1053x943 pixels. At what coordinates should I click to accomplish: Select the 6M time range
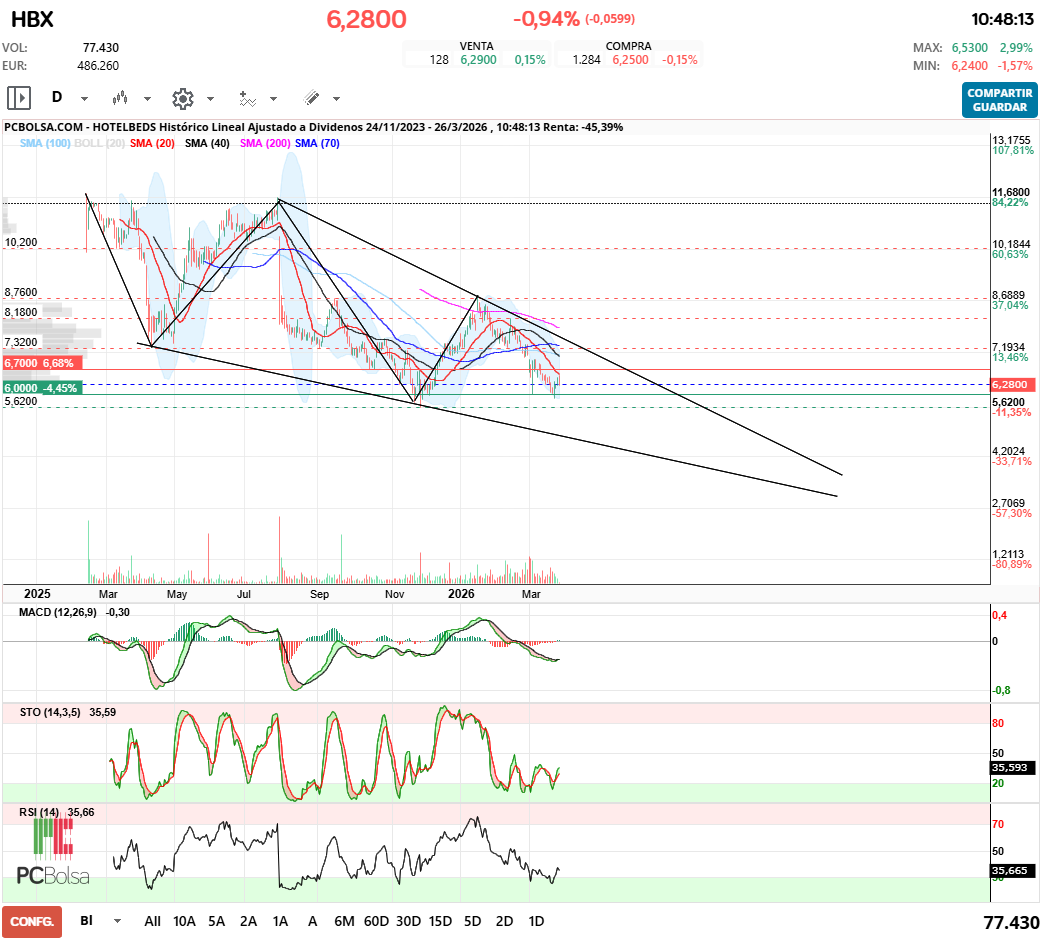344,921
